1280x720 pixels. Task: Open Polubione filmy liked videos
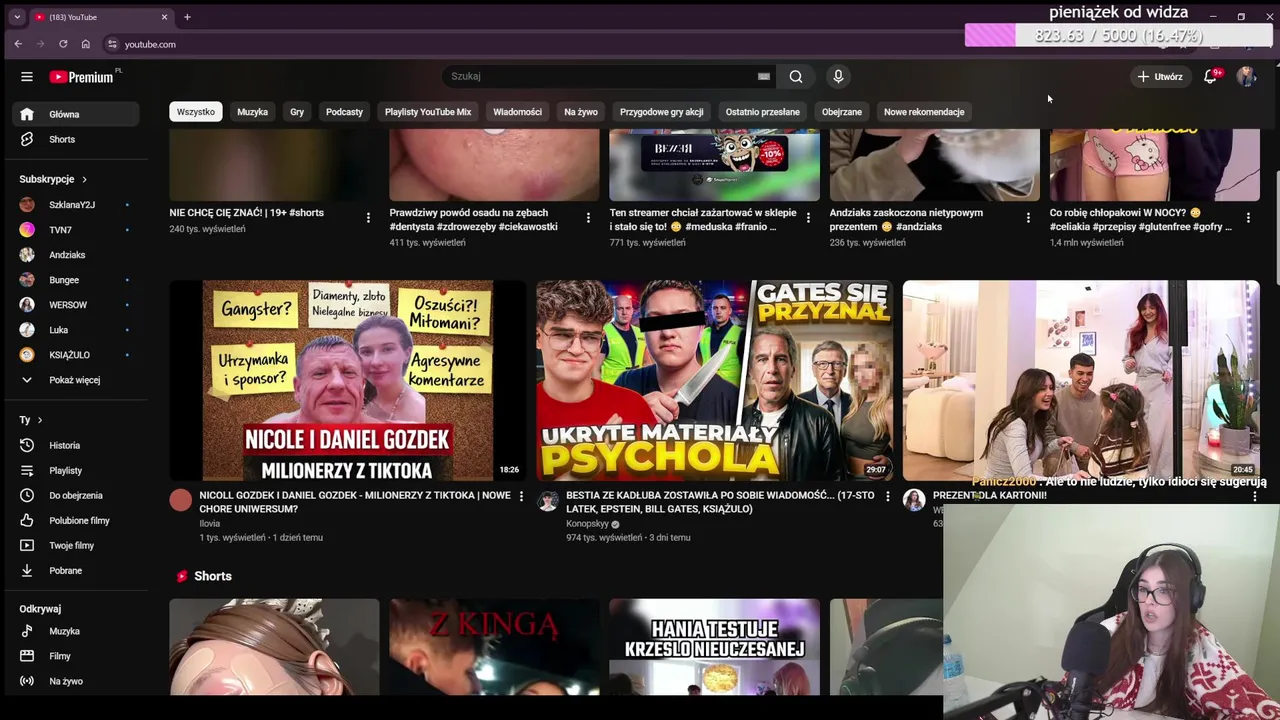[76, 520]
